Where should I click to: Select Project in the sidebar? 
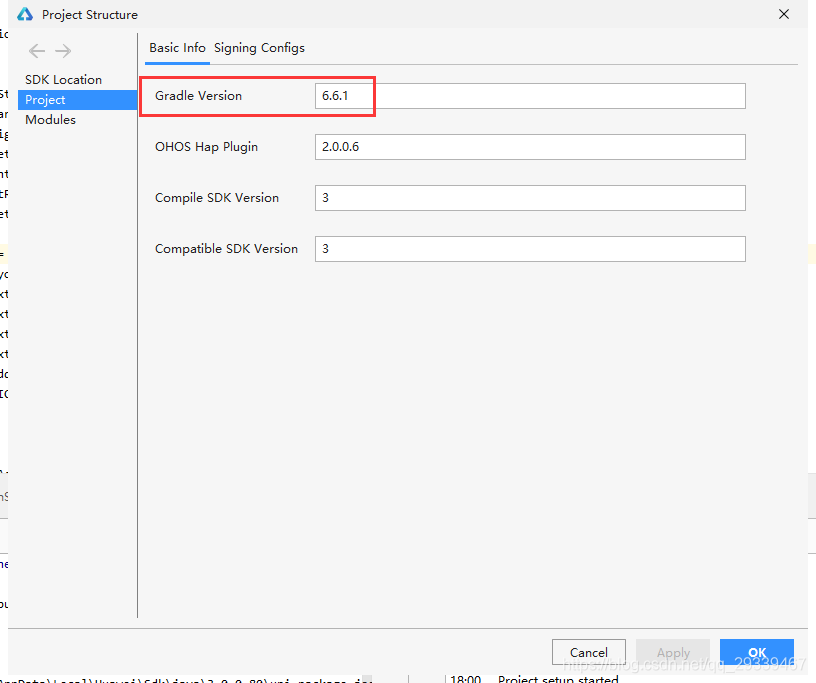click(x=78, y=100)
